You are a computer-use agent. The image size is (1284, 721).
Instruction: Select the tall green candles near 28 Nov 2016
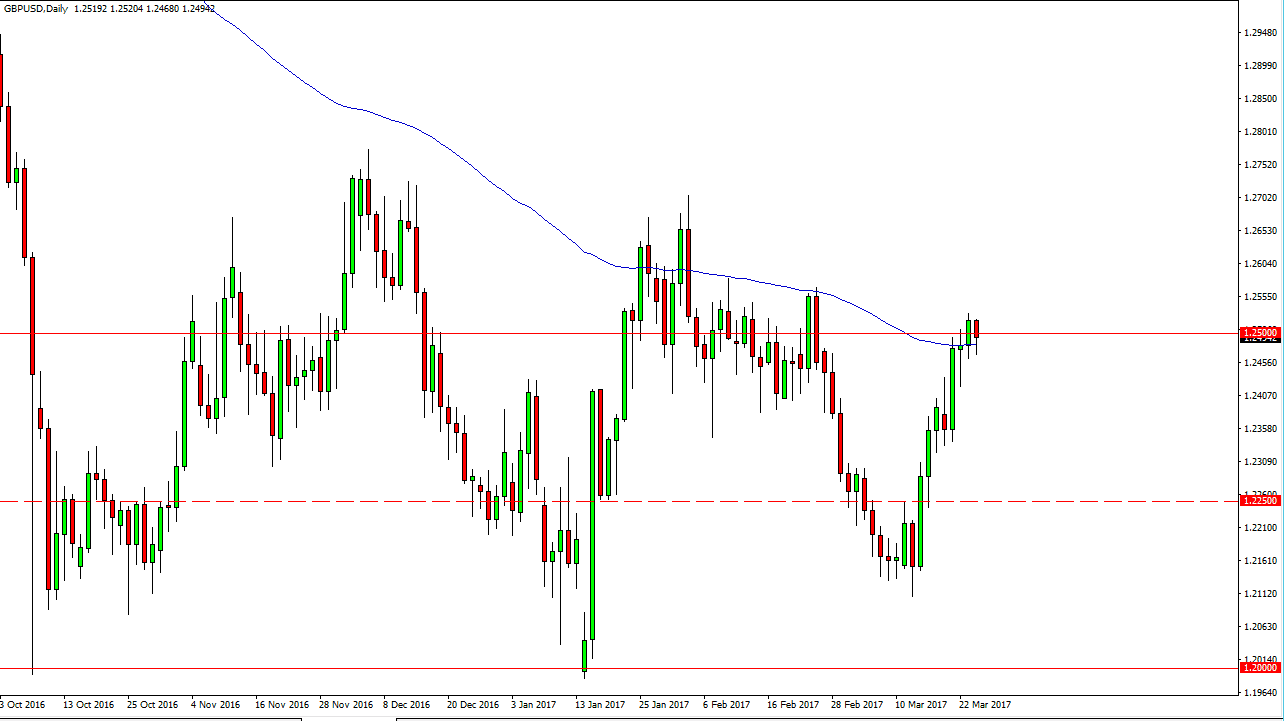point(355,220)
